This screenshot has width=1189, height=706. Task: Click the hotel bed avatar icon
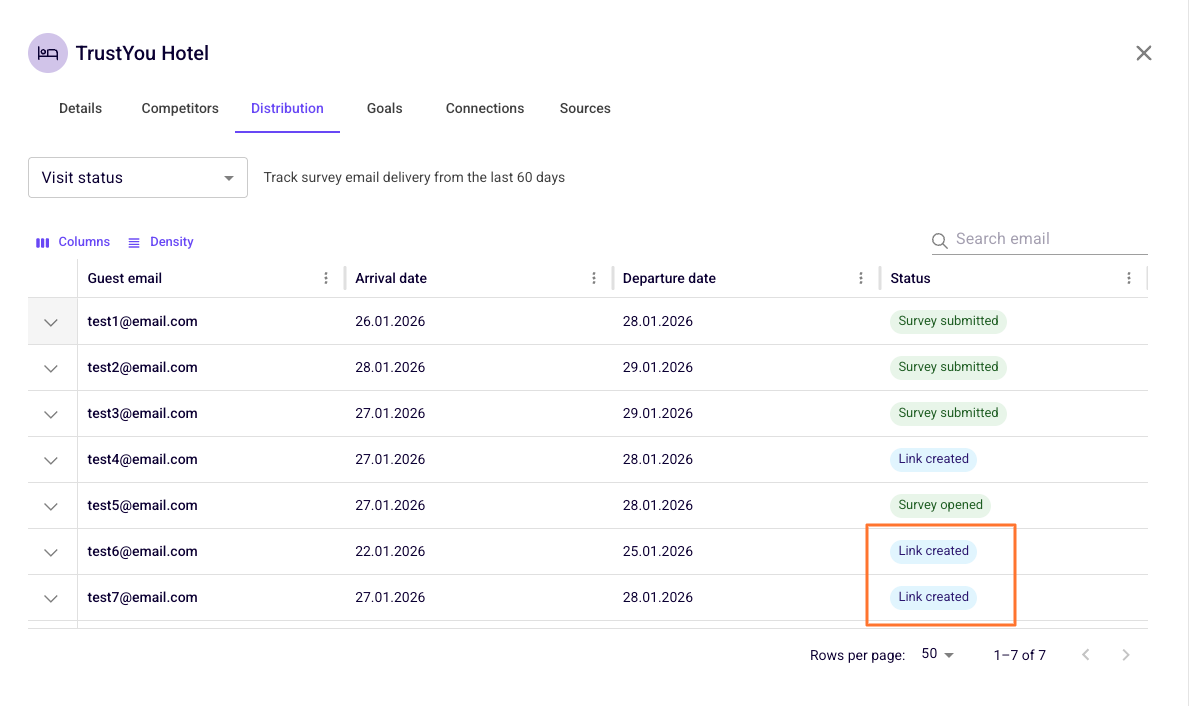tap(48, 53)
